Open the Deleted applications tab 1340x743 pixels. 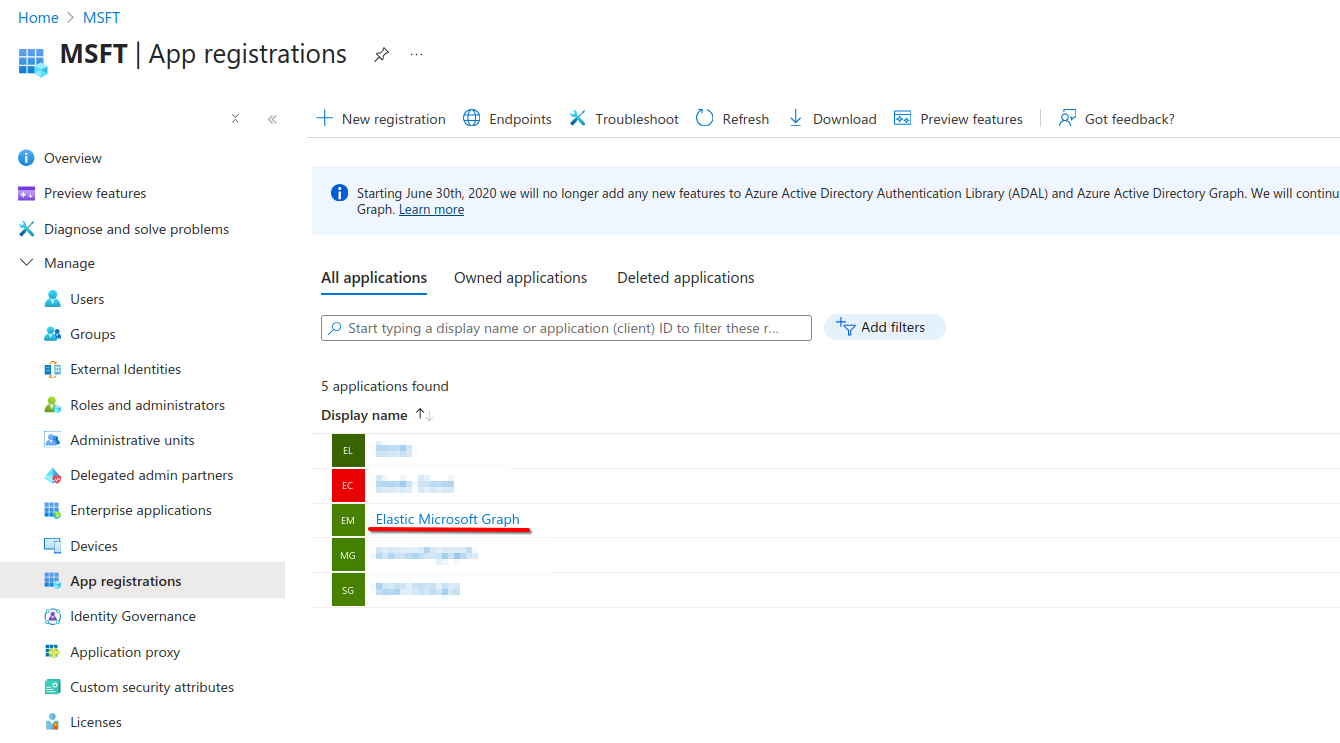685,277
